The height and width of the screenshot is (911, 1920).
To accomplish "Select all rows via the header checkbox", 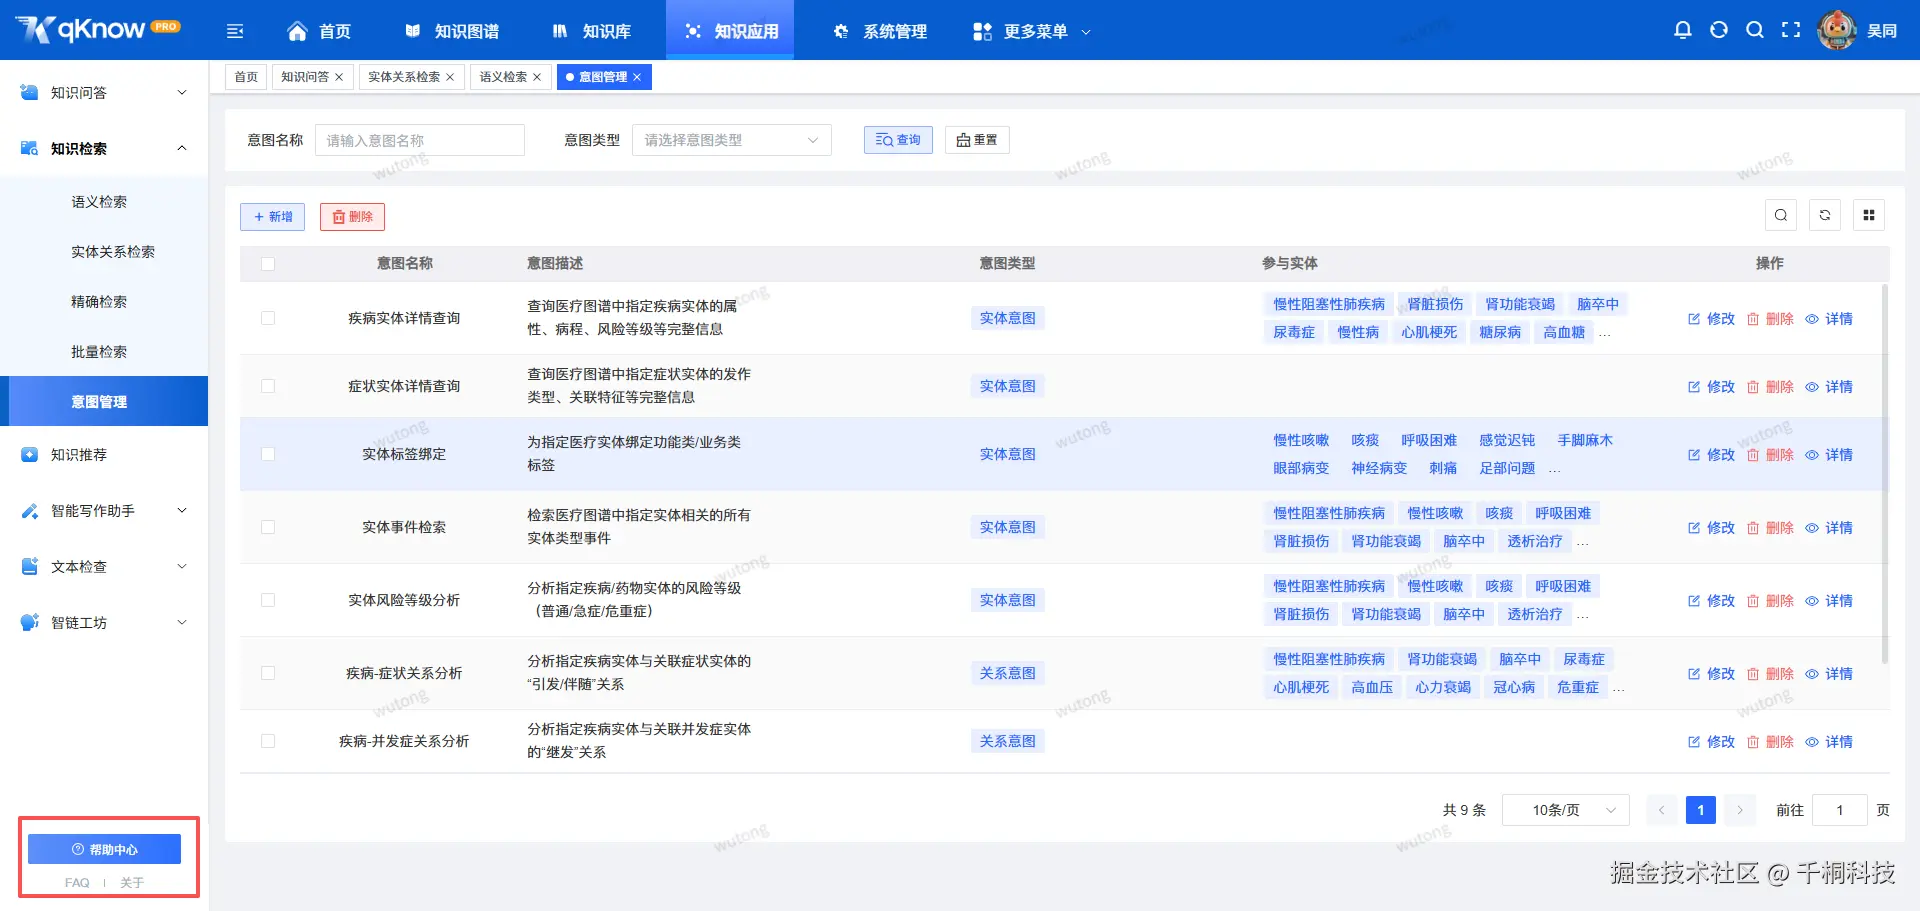I will click(267, 263).
